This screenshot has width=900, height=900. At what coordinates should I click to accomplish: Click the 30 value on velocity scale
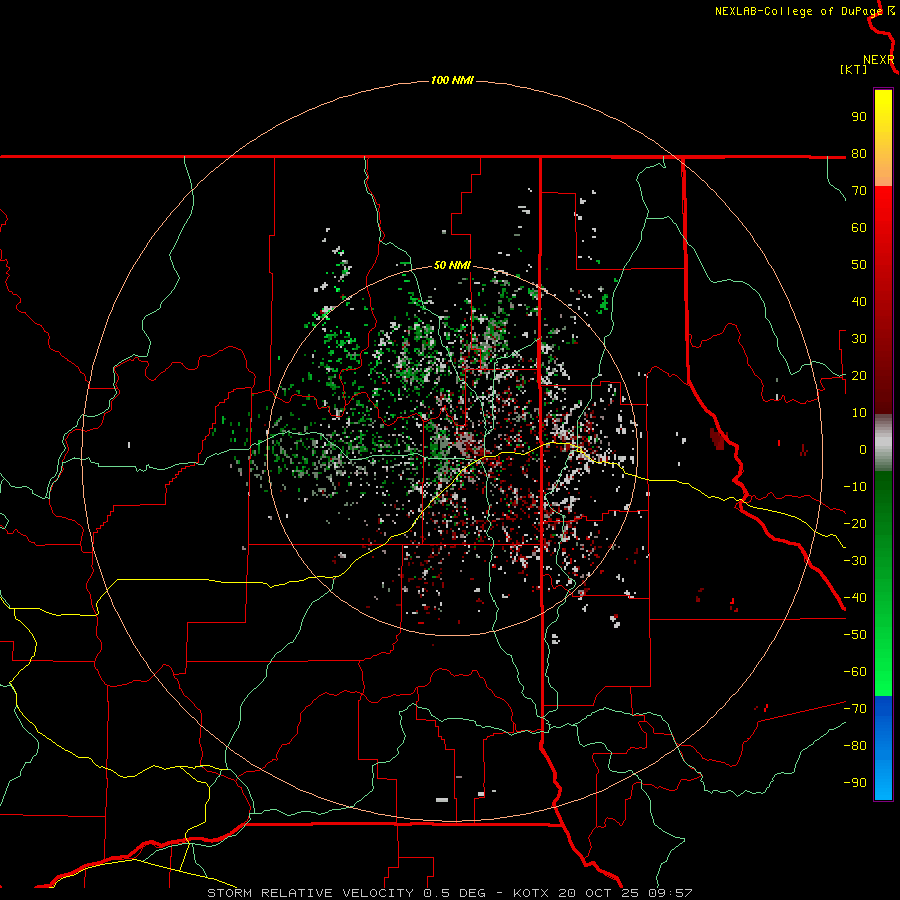pos(859,339)
